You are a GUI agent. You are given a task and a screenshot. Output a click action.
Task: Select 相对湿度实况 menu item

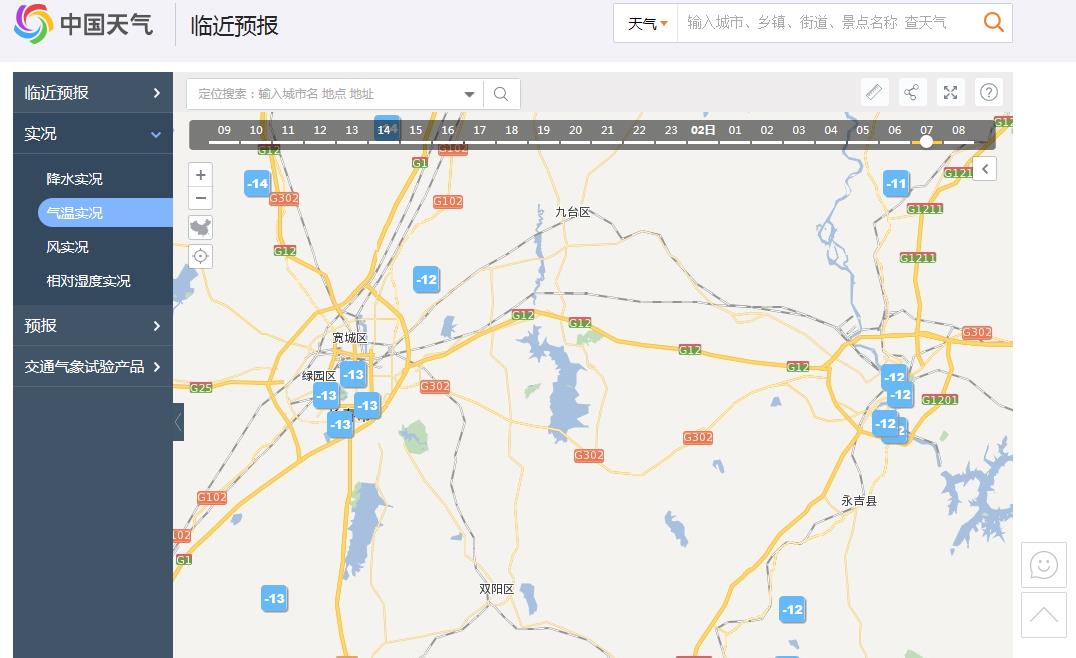(88, 281)
